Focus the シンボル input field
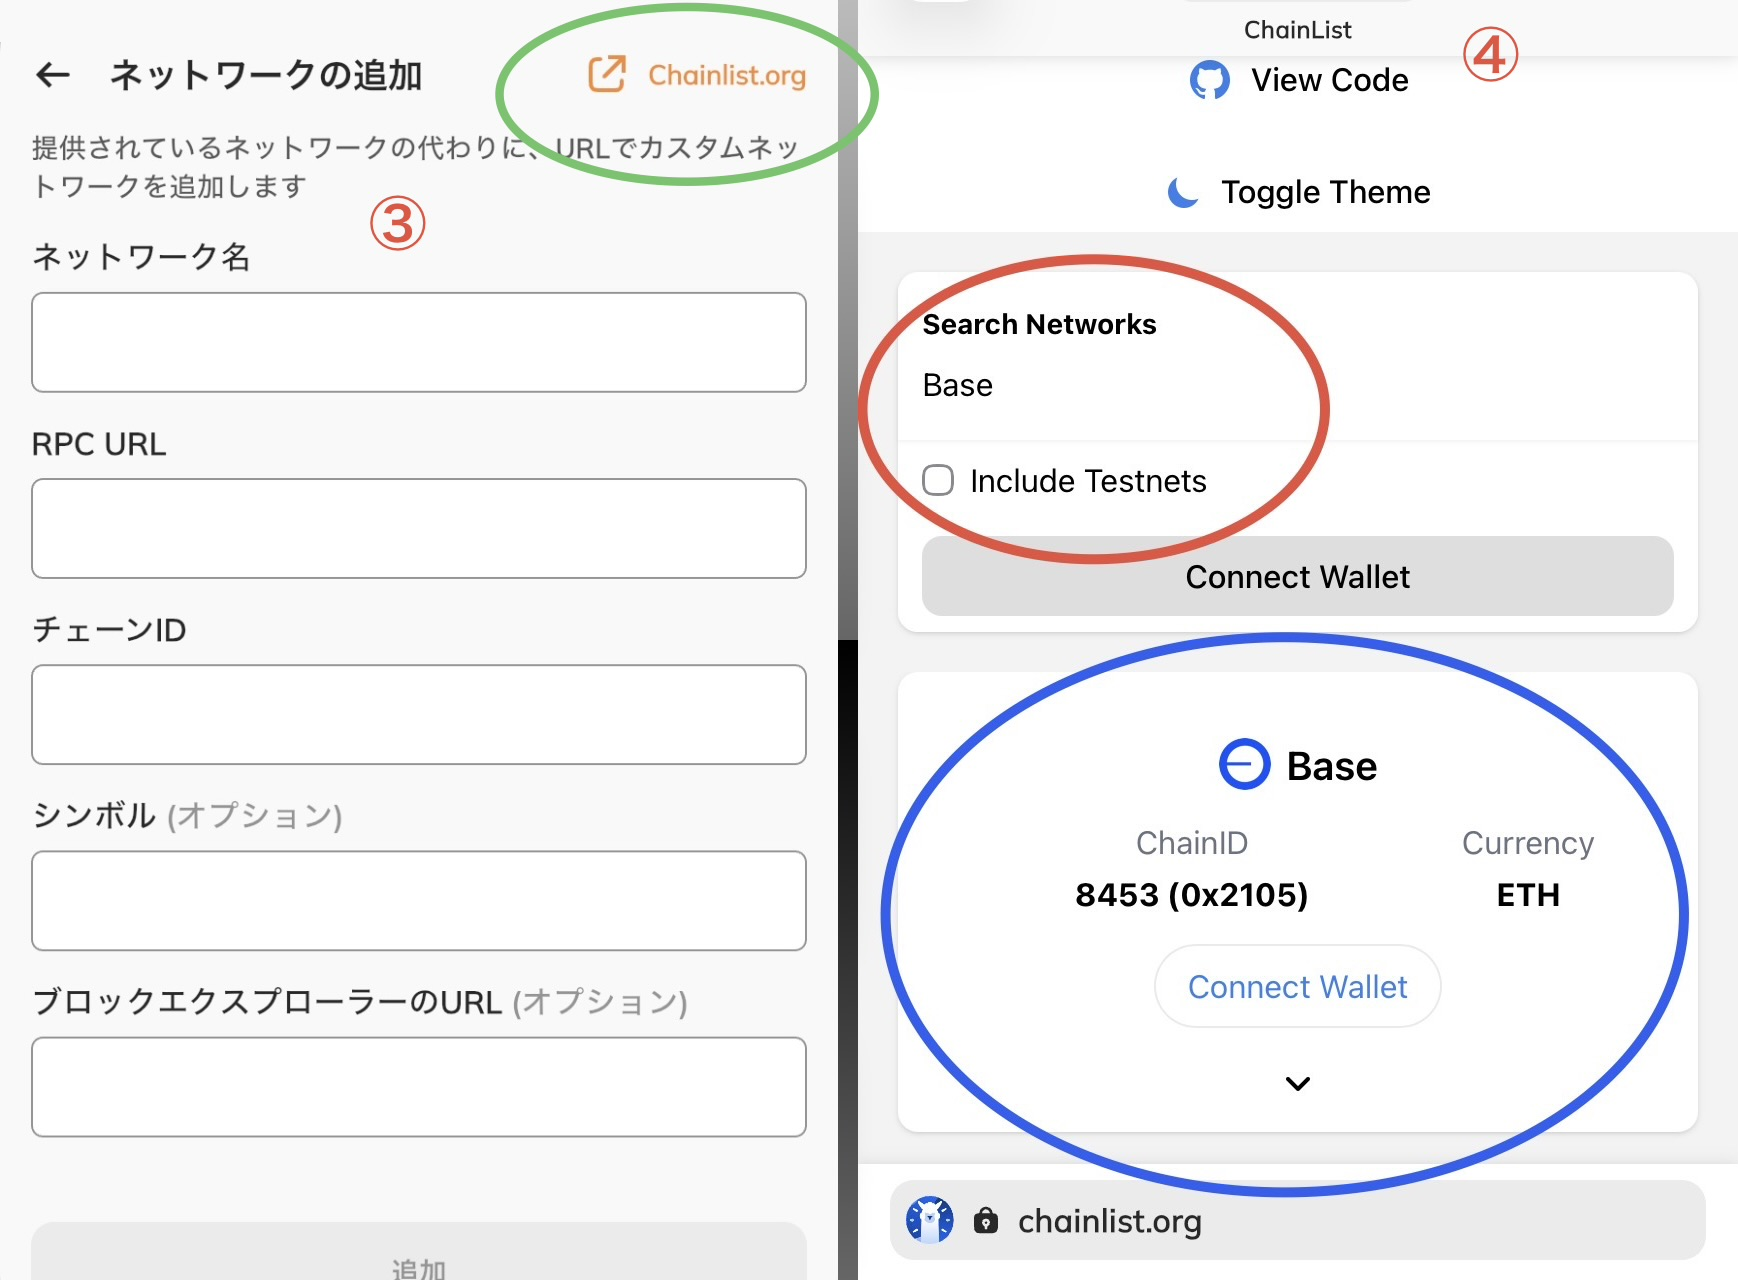 coord(419,900)
